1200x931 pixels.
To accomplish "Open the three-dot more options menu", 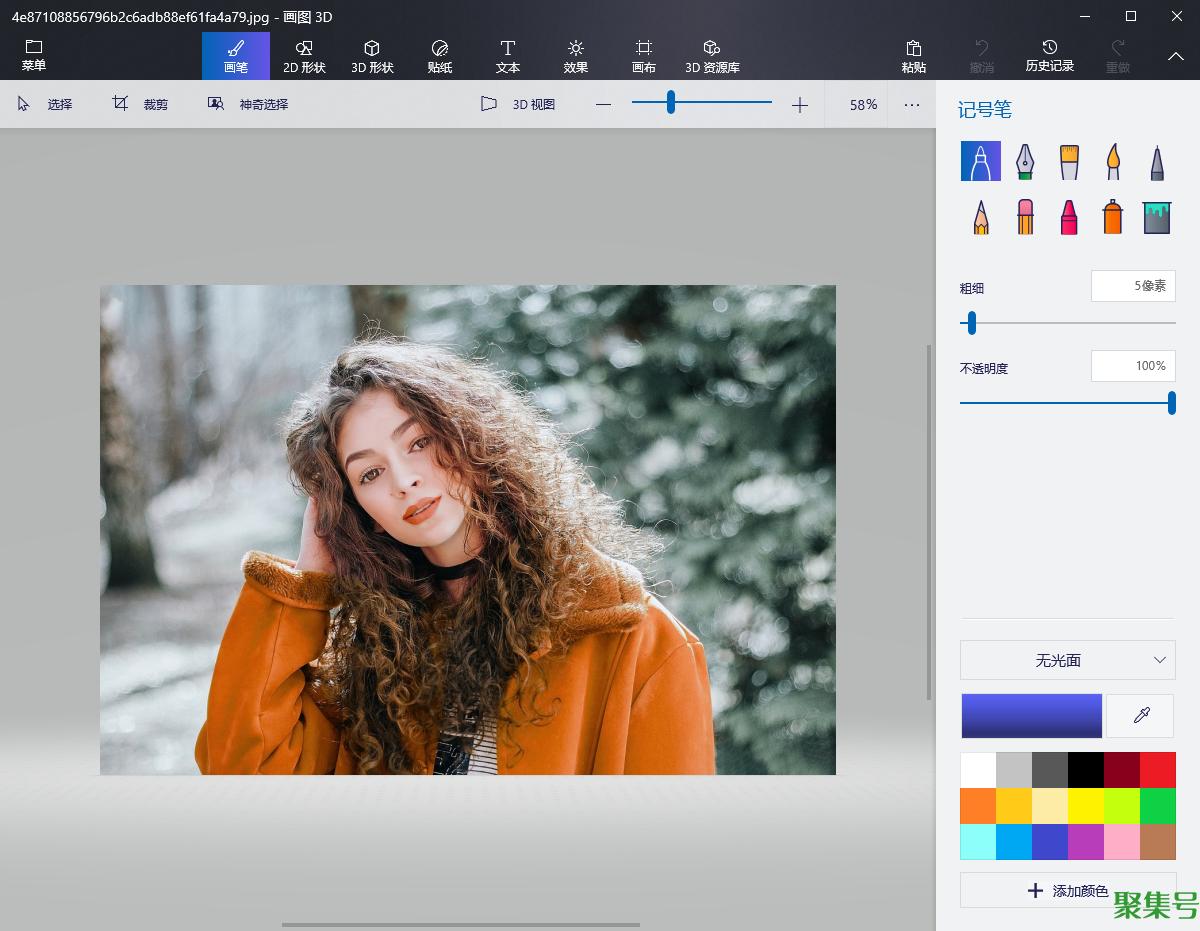I will 912,104.
